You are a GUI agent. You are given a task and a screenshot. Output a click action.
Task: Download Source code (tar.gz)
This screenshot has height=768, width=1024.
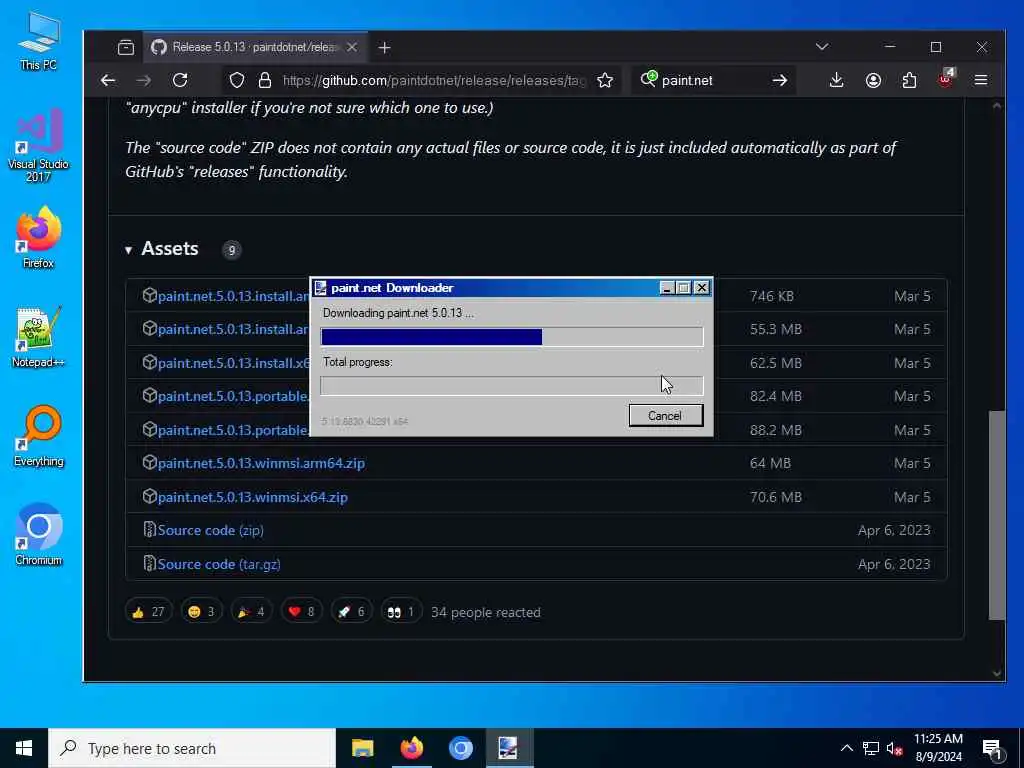[219, 564]
